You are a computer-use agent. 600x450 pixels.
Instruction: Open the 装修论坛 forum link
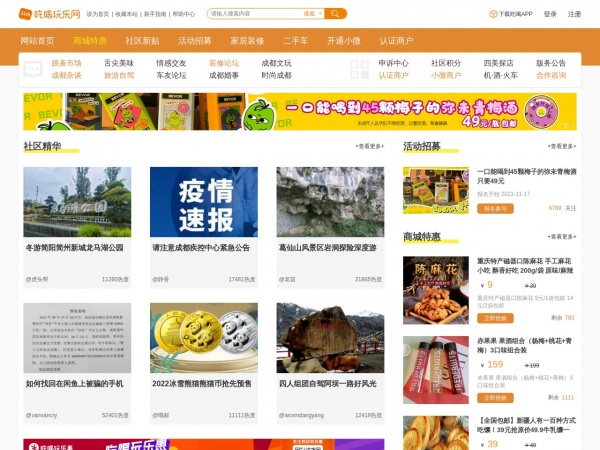224,63
